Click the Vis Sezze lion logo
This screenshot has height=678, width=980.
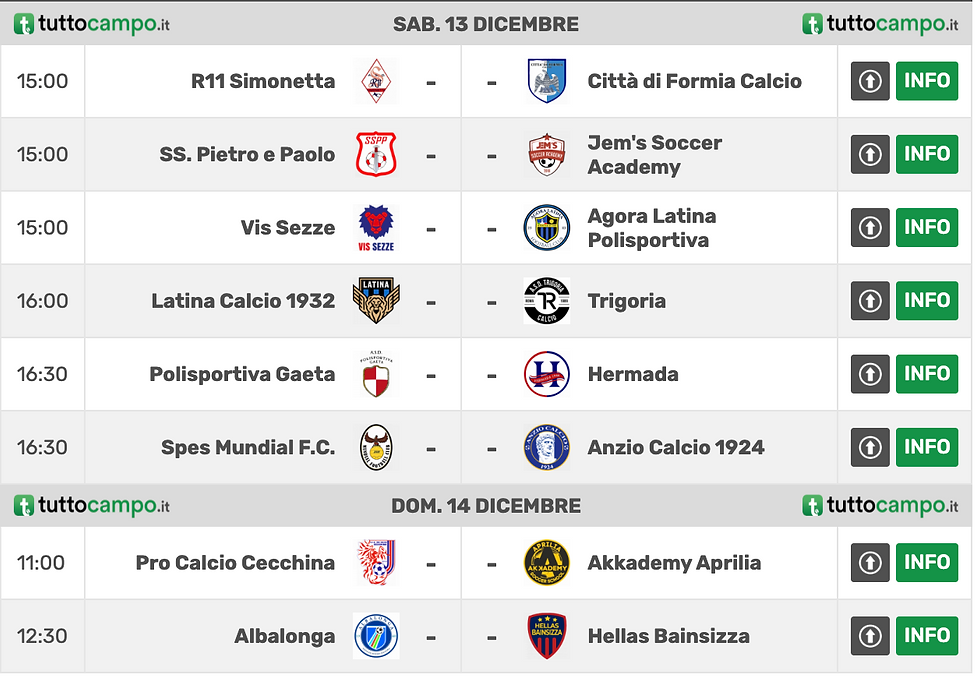click(x=376, y=228)
